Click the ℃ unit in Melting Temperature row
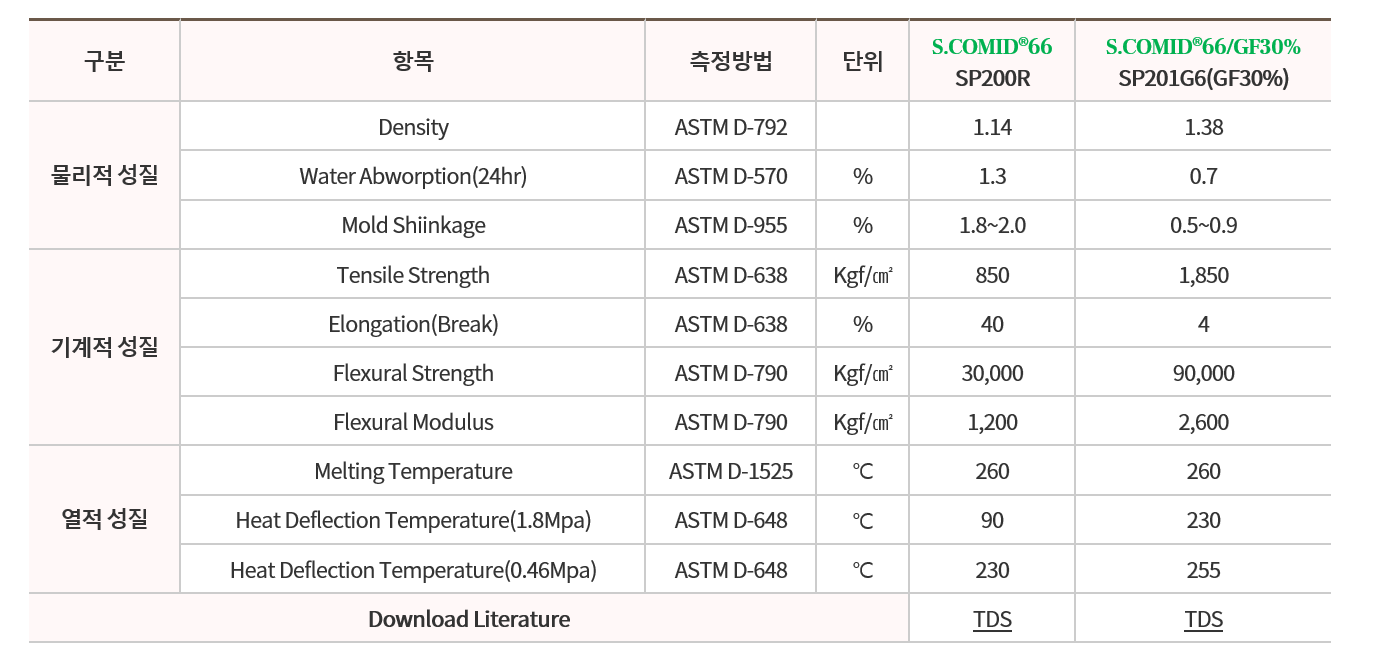1380x671 pixels. 863,471
